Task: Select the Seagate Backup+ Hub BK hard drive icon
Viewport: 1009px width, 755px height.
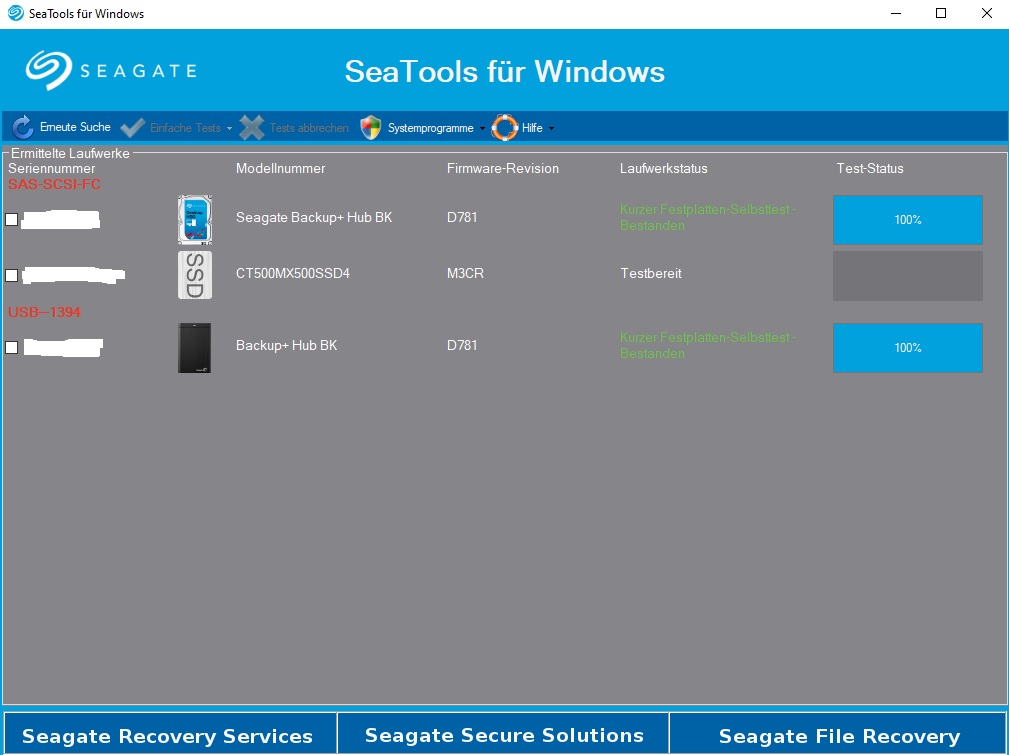Action: pyautogui.click(x=194, y=219)
